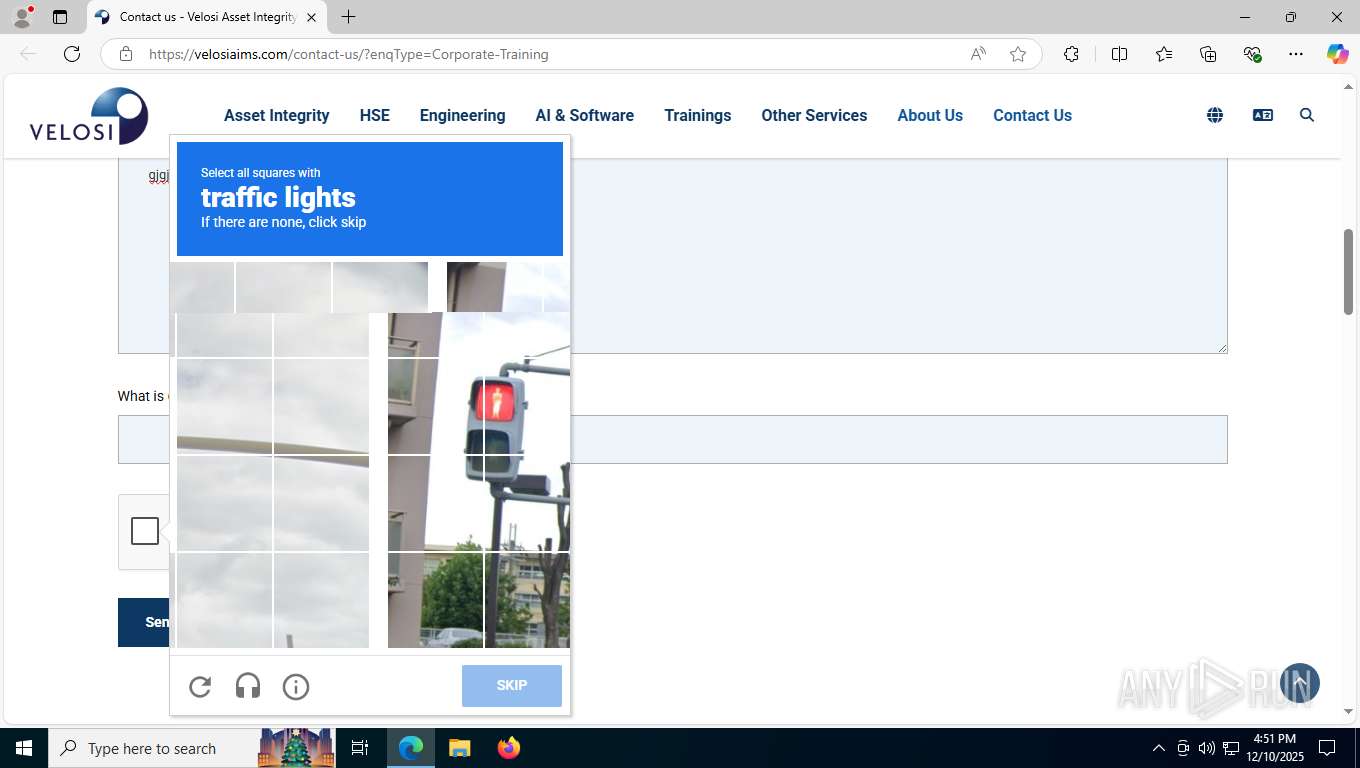Launch Firefox from the taskbar

pos(509,748)
